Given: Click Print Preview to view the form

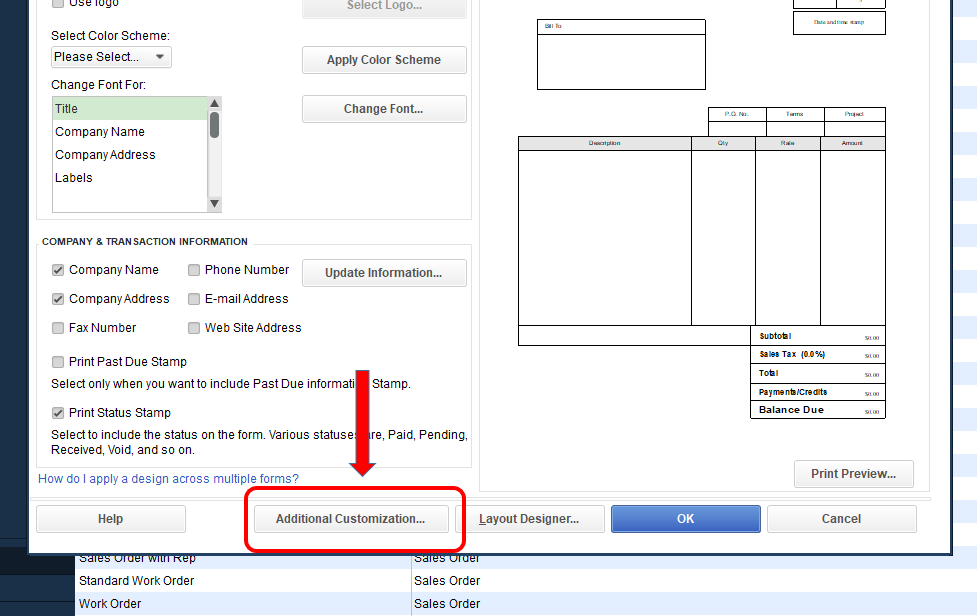Looking at the screenshot, I should [853, 474].
